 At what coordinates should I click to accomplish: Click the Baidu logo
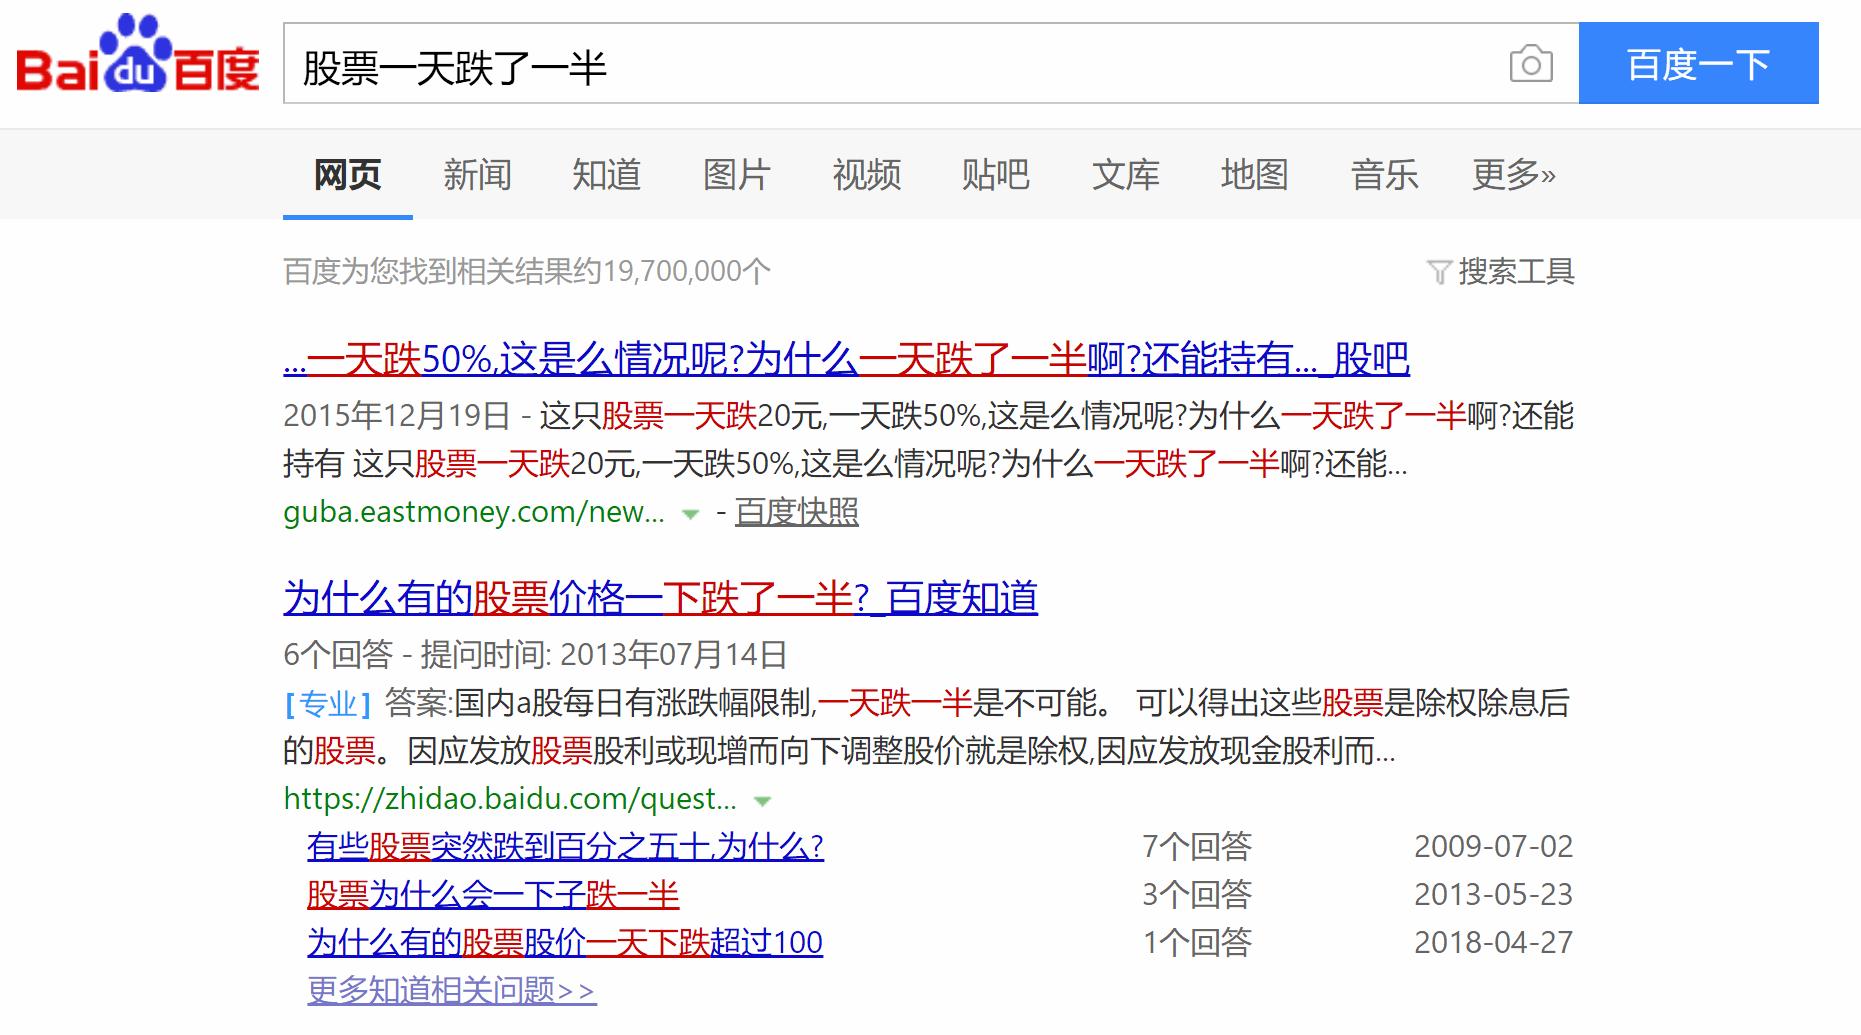pos(135,62)
